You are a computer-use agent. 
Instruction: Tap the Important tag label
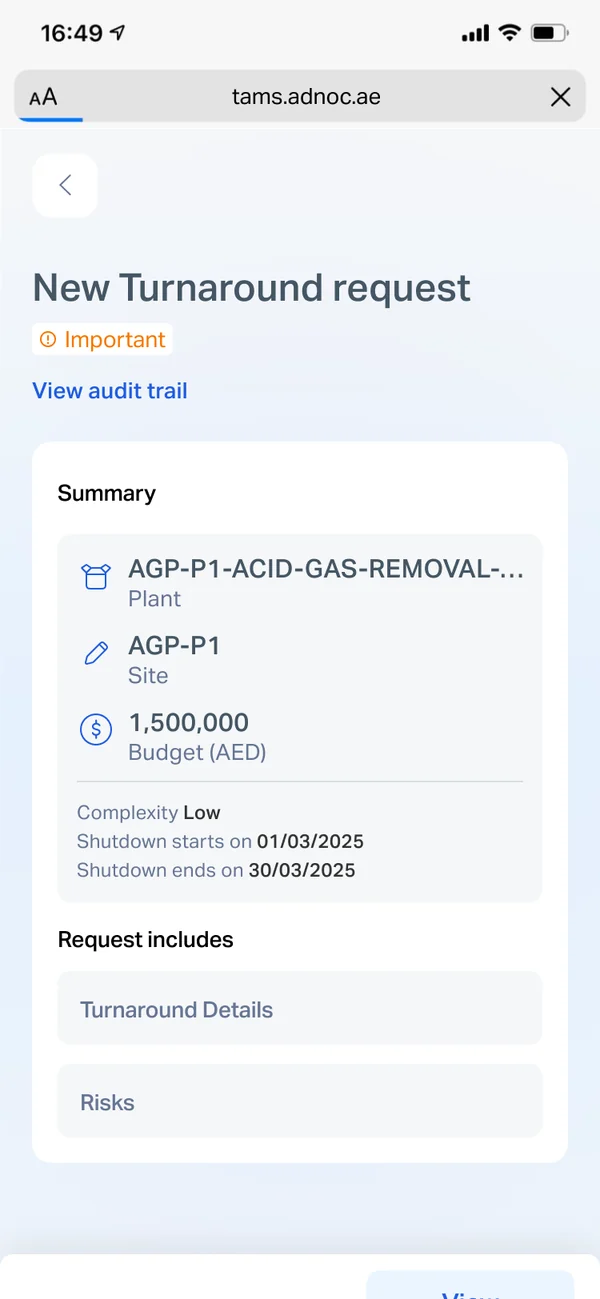click(x=102, y=340)
